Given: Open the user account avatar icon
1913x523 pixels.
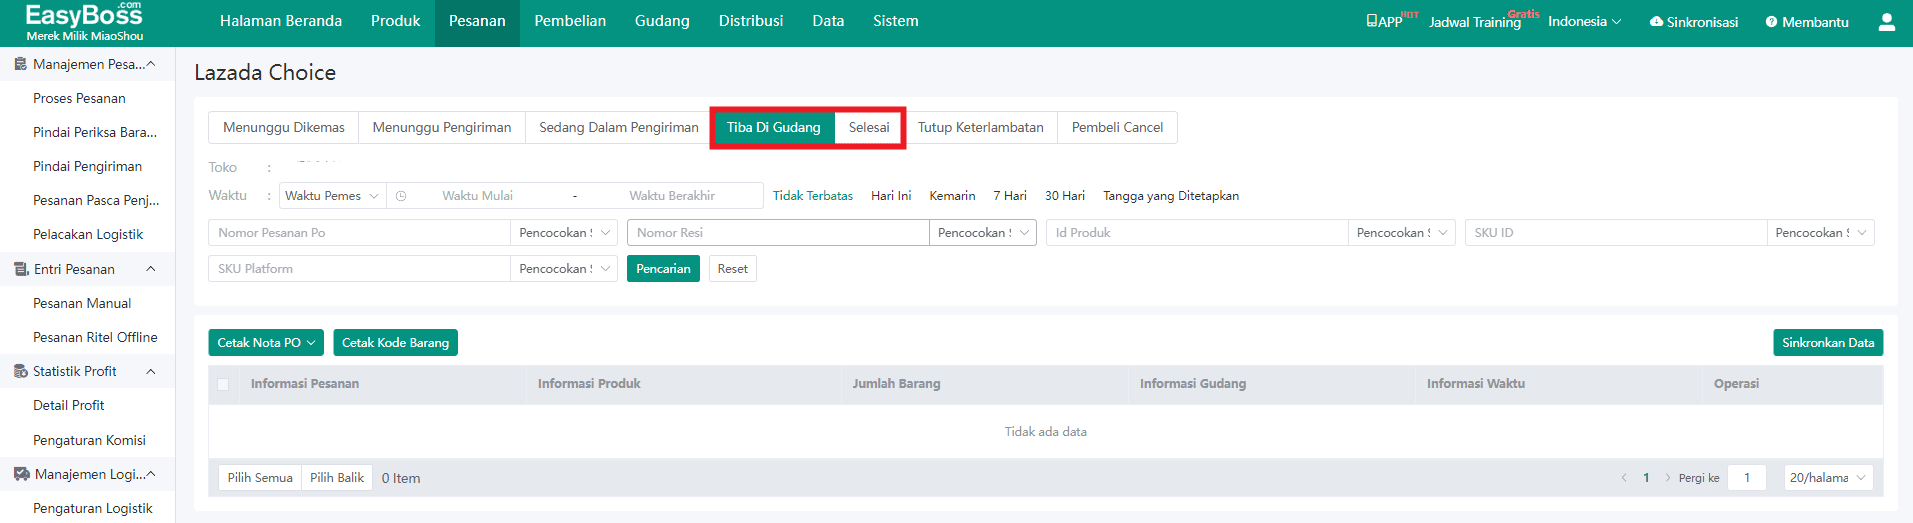Looking at the screenshot, I should [x=1886, y=22].
